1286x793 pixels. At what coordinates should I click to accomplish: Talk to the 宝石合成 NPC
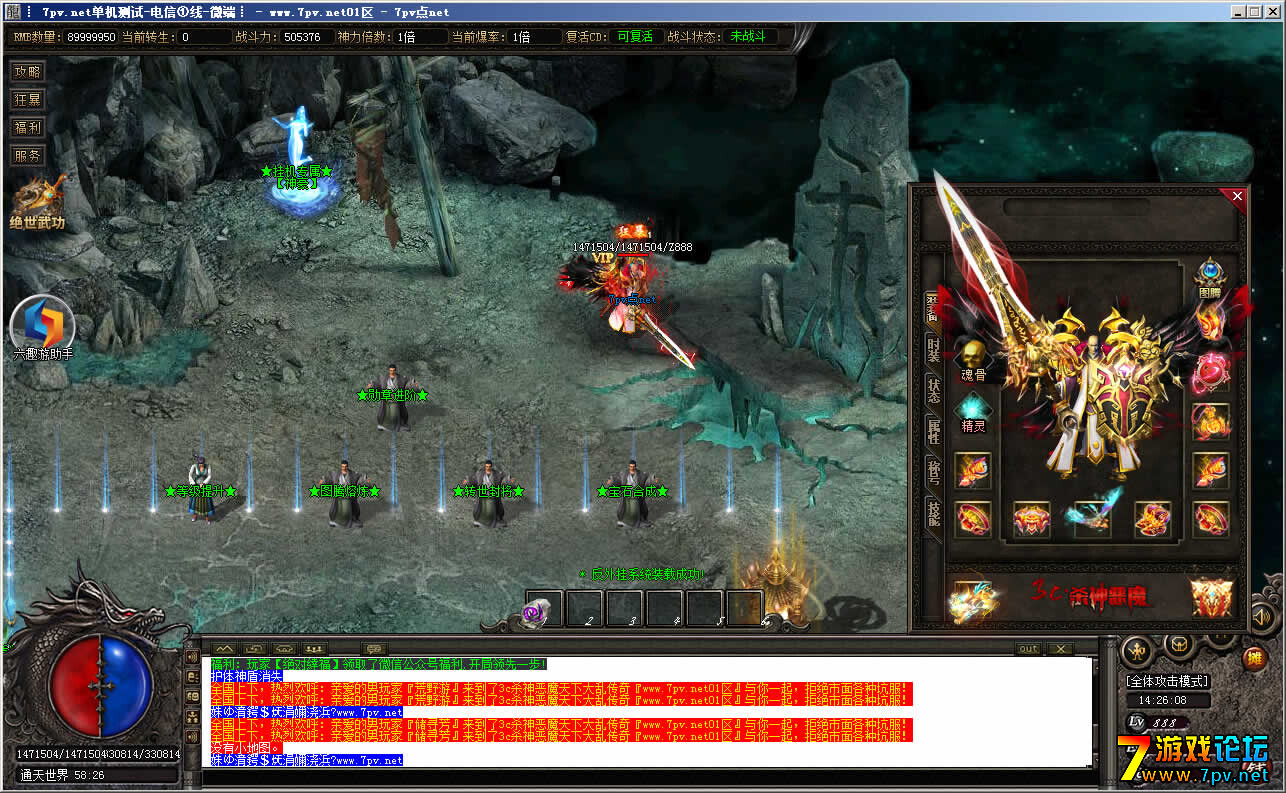(x=632, y=492)
